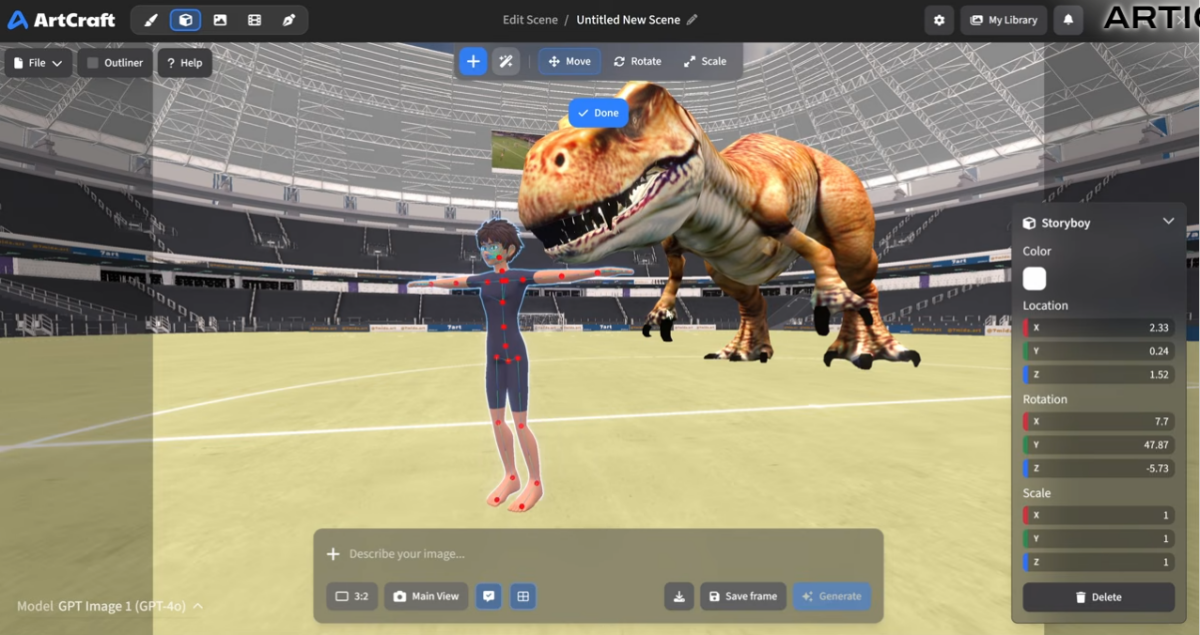Screen dimensions: 1200x635
Task: Click the Generate button
Action: pos(832,596)
